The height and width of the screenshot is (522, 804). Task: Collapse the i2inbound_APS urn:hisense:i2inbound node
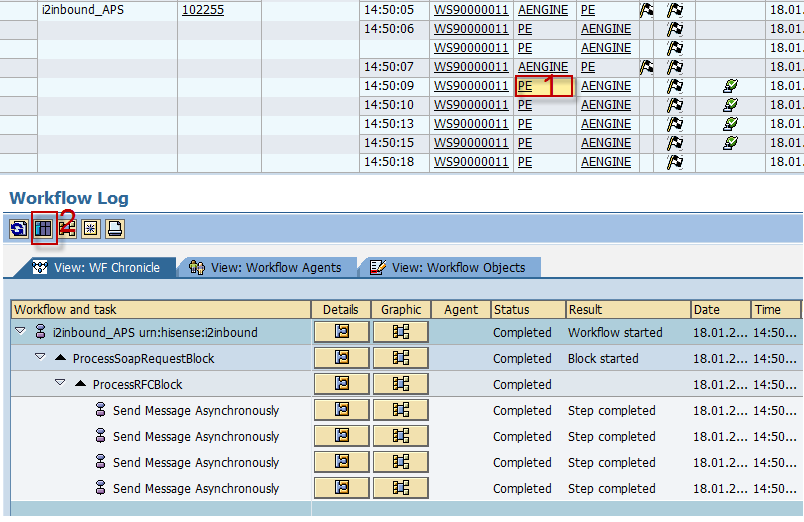pyautogui.click(x=20, y=331)
